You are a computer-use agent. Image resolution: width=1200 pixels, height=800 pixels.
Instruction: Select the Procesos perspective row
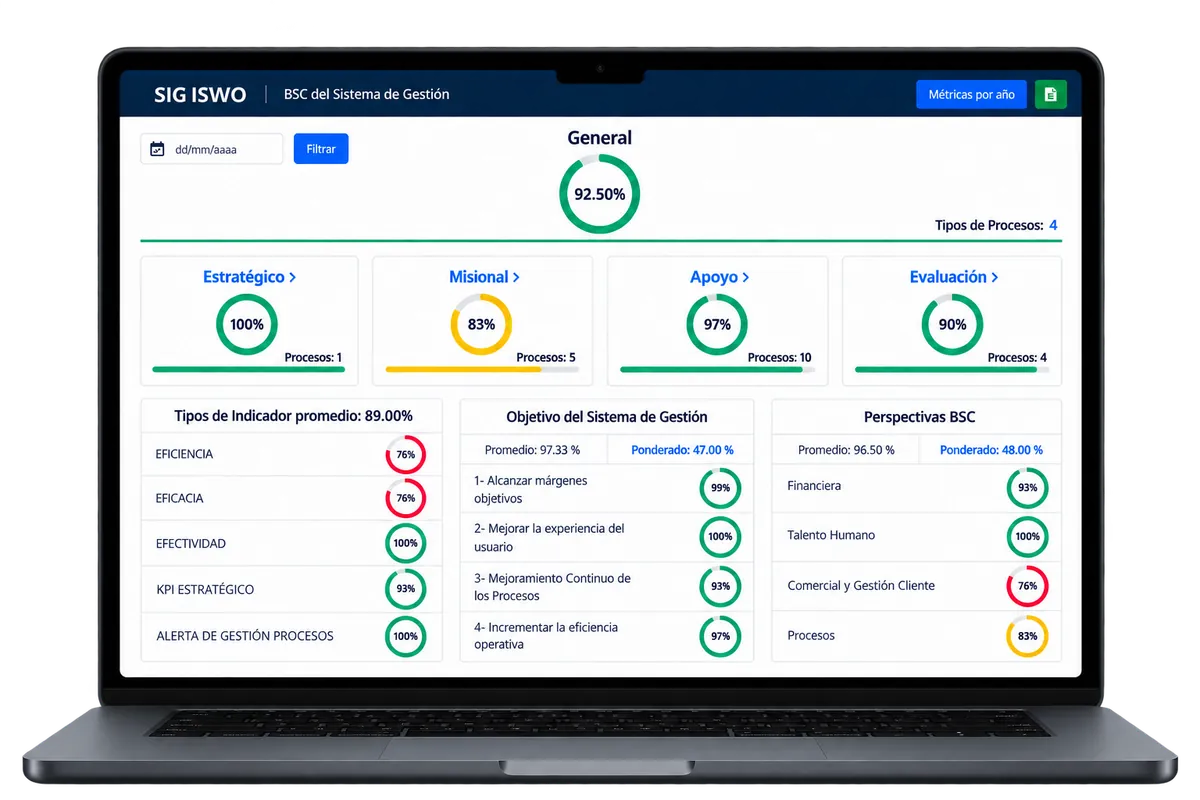pyautogui.click(x=916, y=636)
